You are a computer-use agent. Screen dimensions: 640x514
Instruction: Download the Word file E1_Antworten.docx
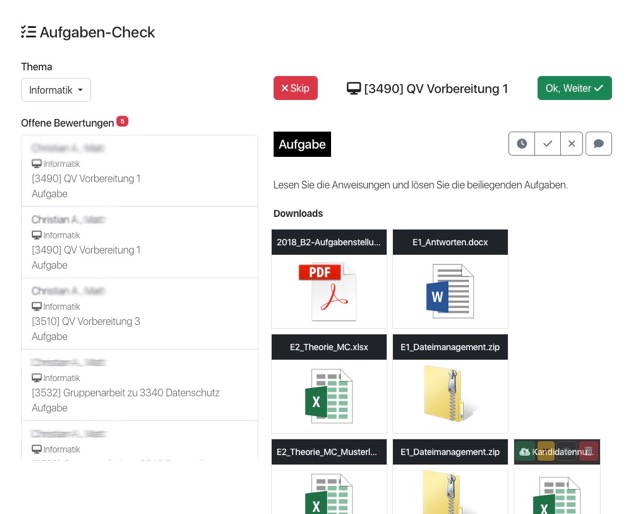(450, 291)
